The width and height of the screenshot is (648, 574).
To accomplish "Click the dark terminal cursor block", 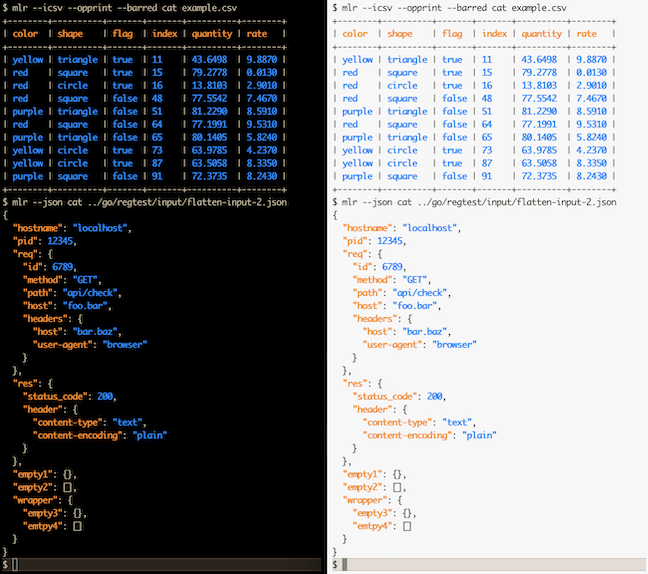I will [x=15, y=564].
